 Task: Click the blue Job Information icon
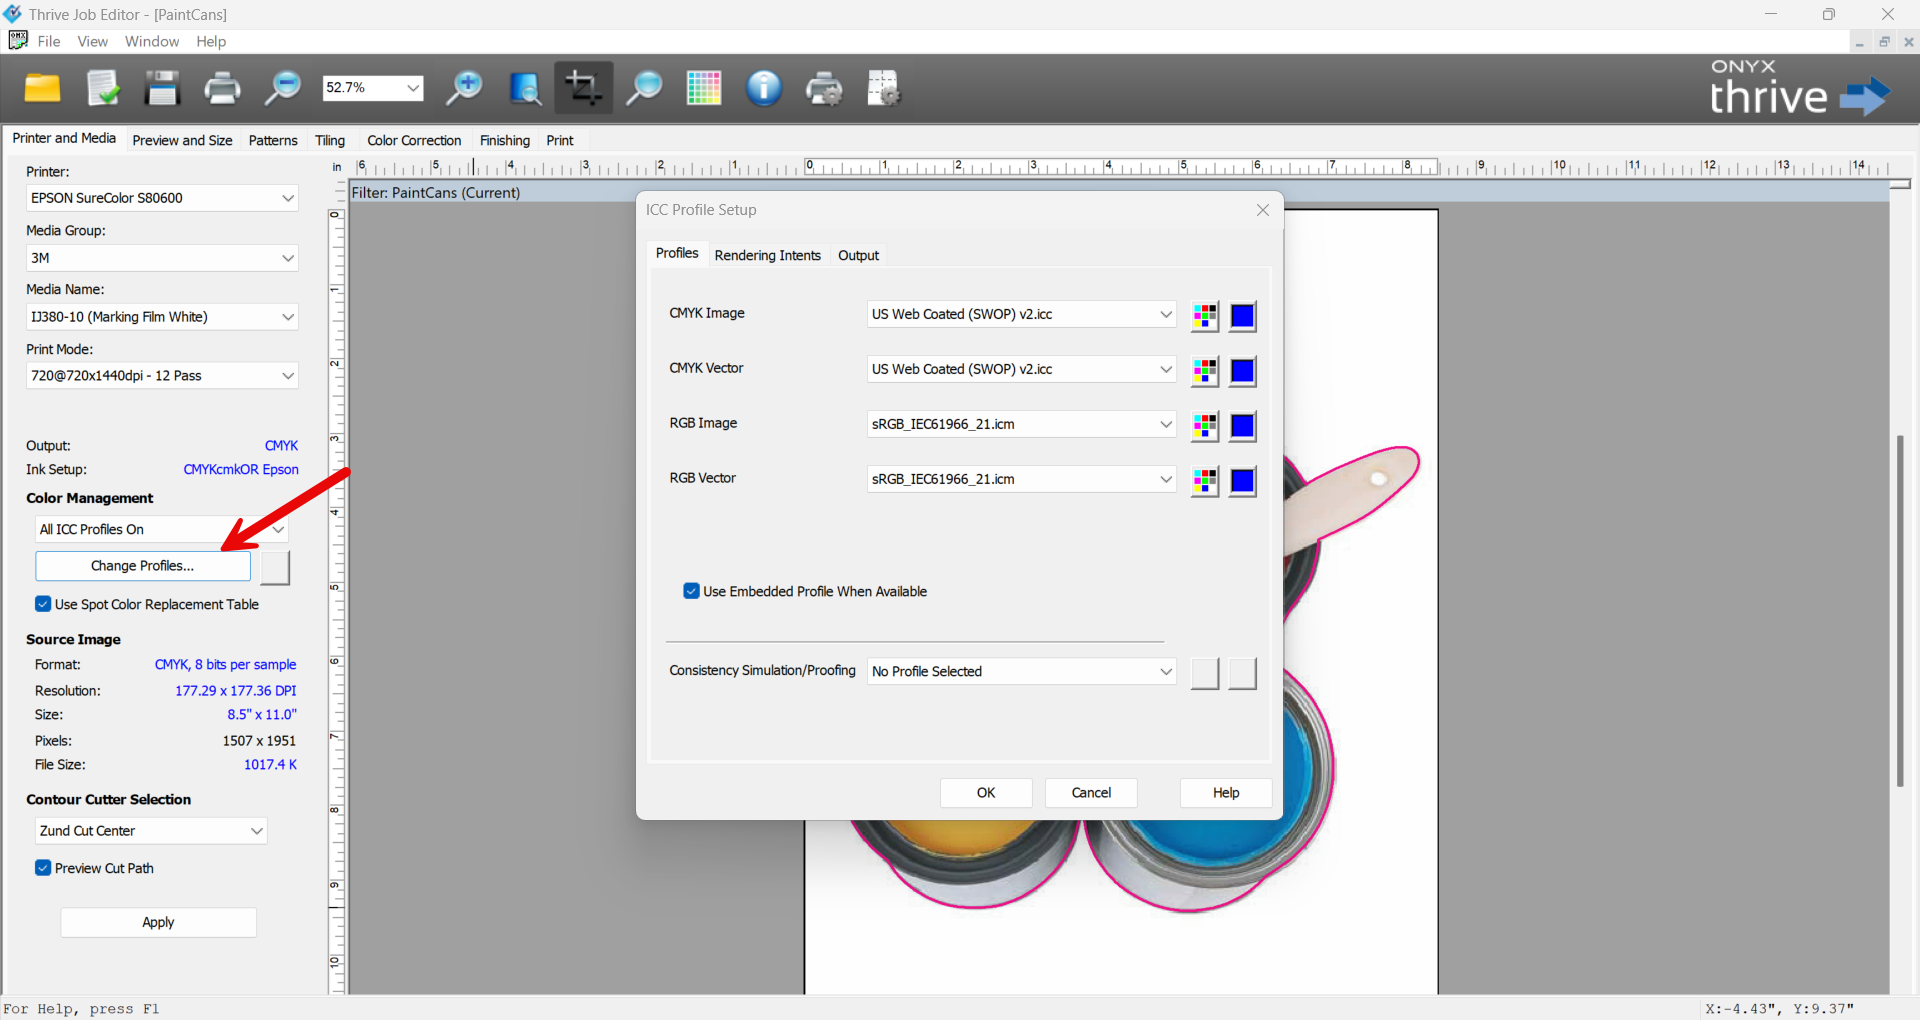[763, 88]
